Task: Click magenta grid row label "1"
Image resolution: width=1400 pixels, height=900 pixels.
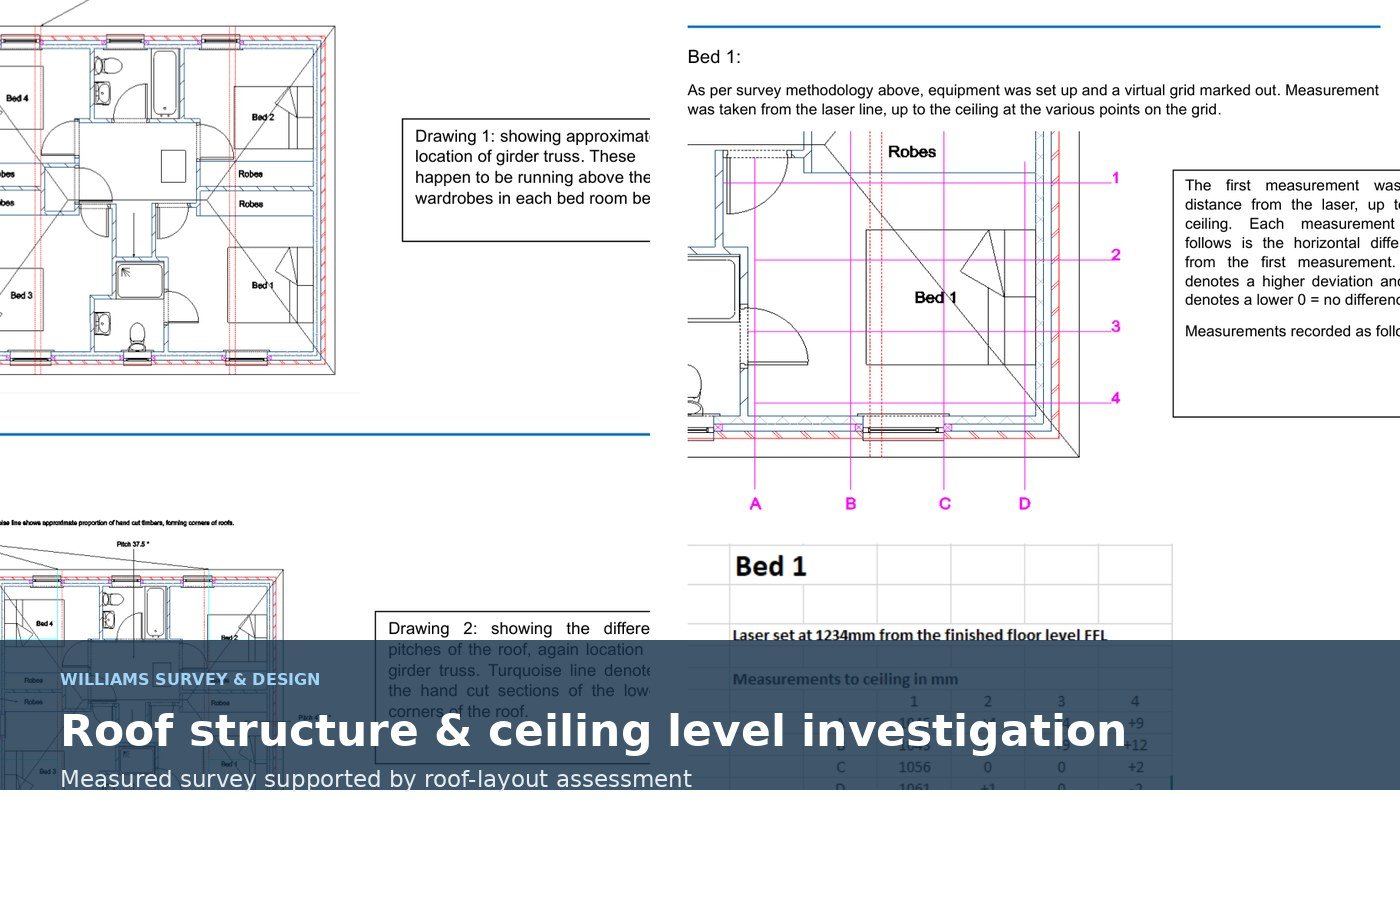Action: coord(1116,178)
